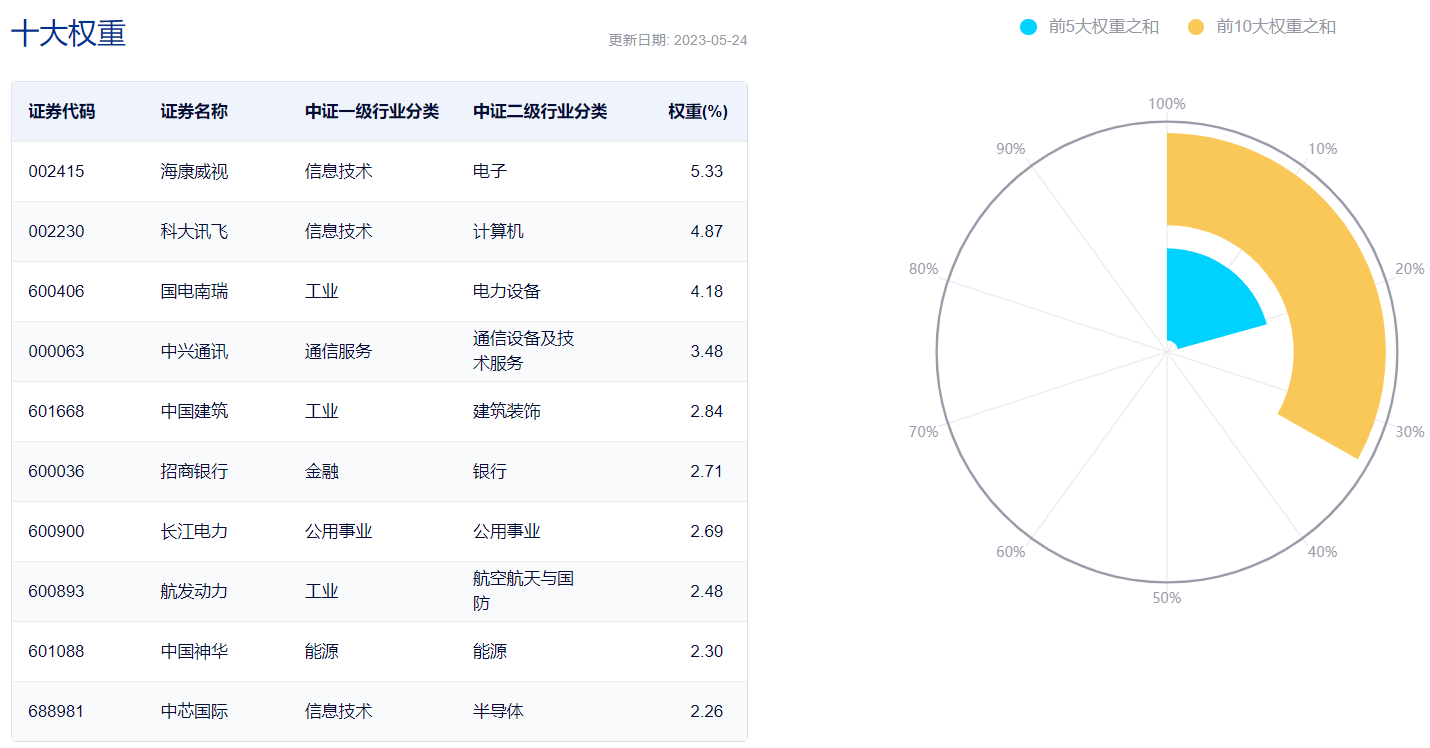Click the 证券代码 column header

[62, 112]
